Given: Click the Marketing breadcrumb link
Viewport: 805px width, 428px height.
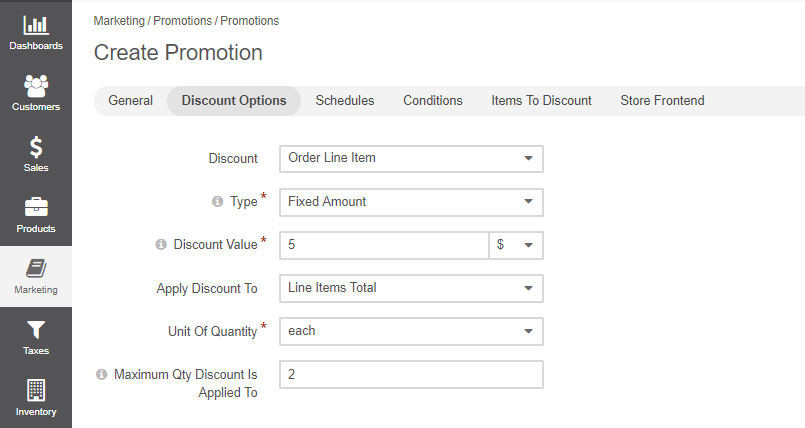Looking at the screenshot, I should coord(120,21).
